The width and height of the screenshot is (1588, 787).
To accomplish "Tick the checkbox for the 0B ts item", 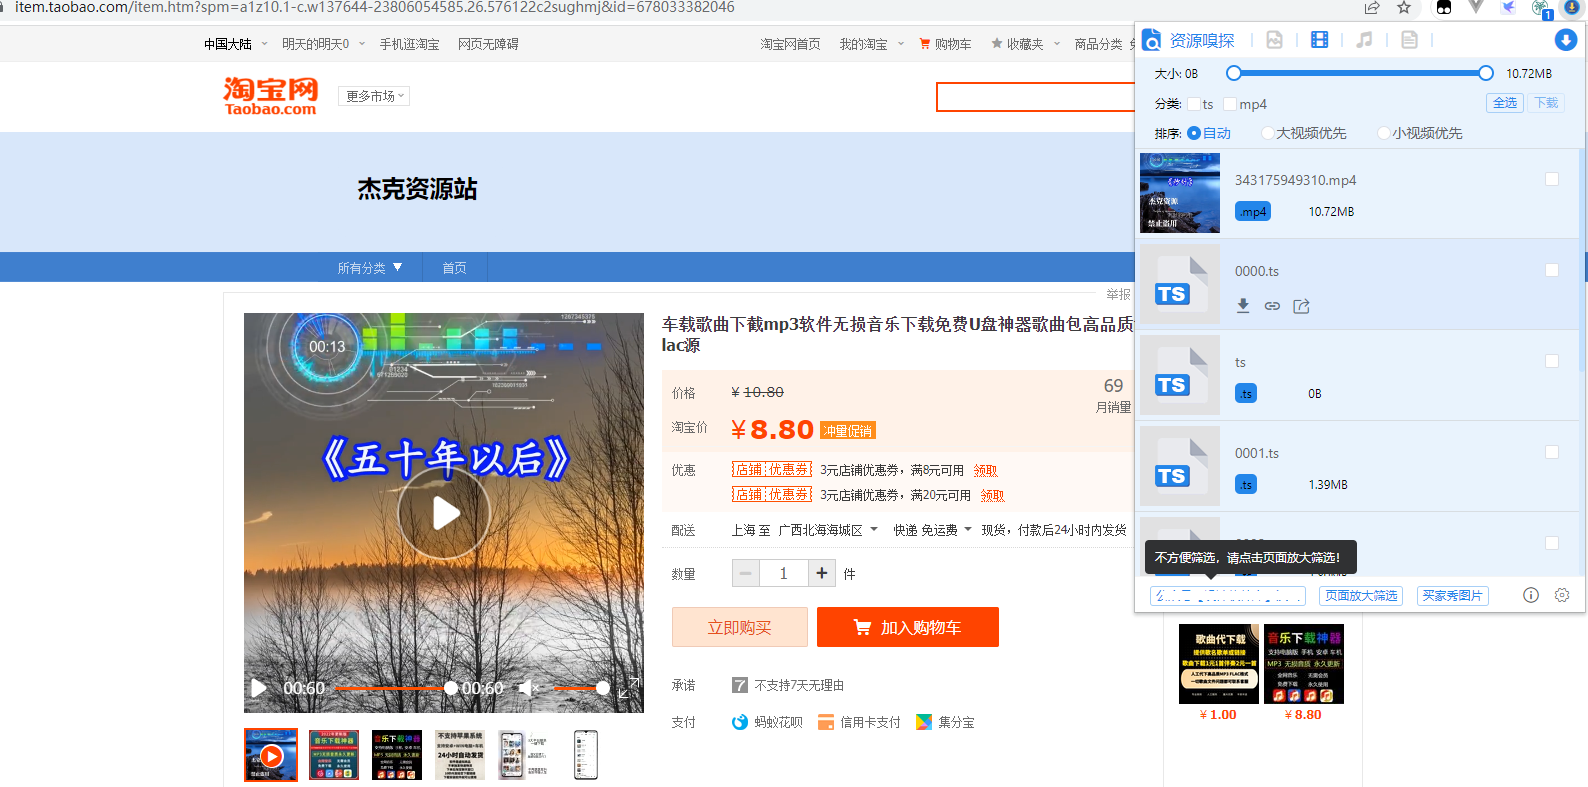I will pos(1552,361).
